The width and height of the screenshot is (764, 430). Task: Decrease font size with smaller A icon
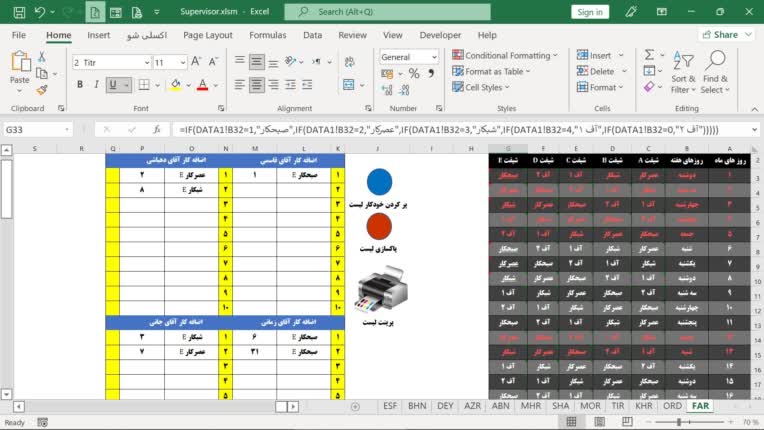point(213,62)
